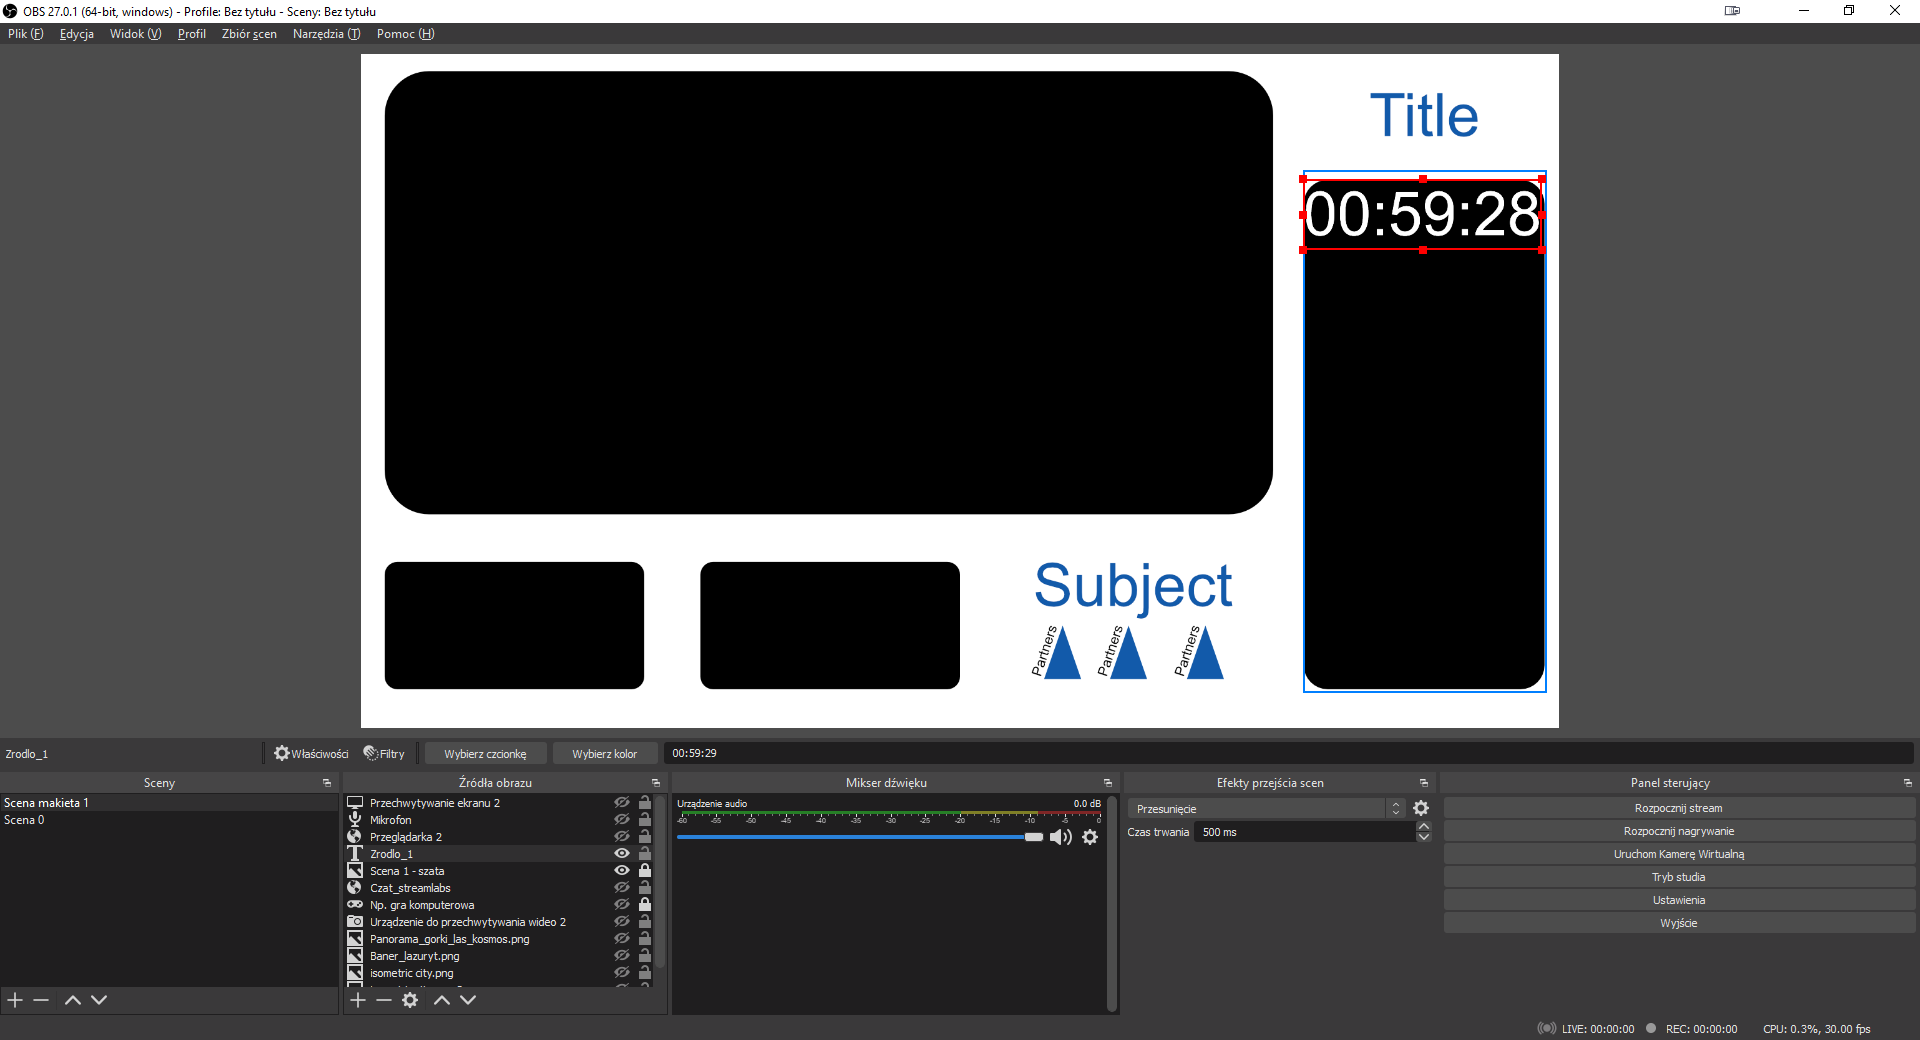
Task: Remove the selected source with the minus icon
Action: [x=384, y=1000]
